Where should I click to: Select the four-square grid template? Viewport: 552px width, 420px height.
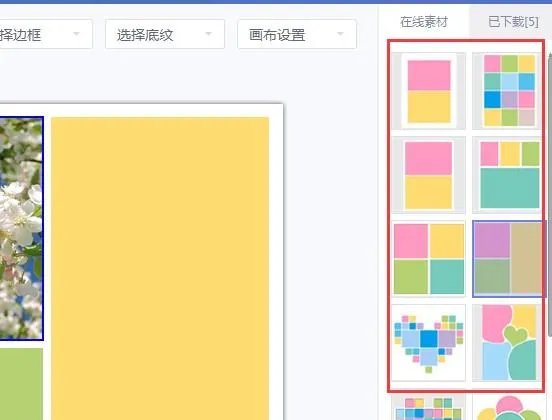coord(428,259)
